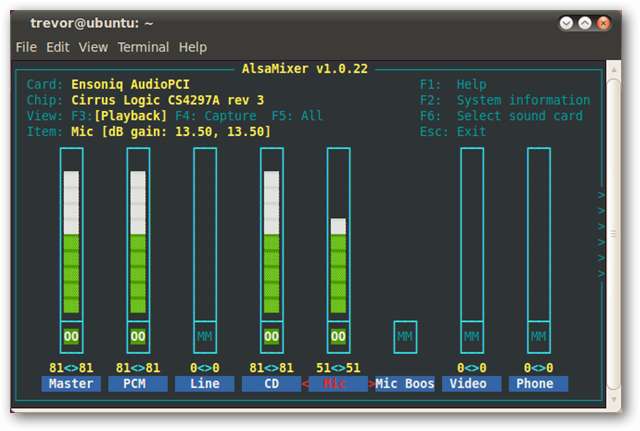Select the Master channel label
Screen dimensions: 640x431
[x=71, y=384]
